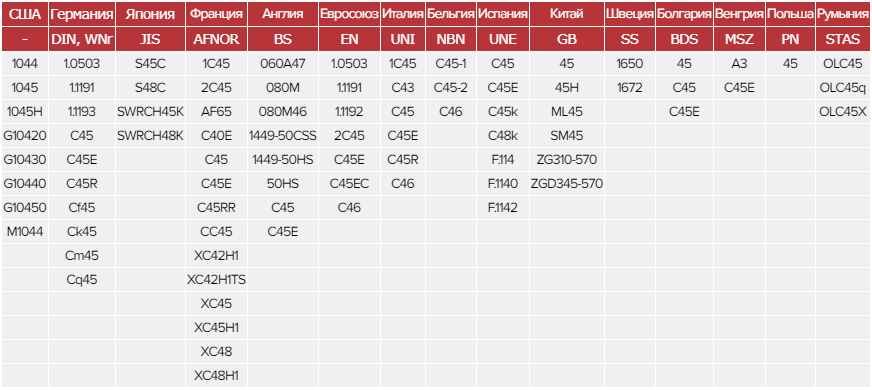This screenshot has width=872, height=390.
Task: Click the Румыния column header
Action: pos(844,14)
